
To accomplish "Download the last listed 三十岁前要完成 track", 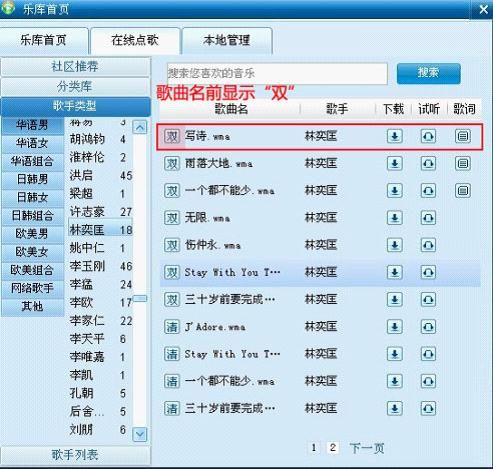I will pyautogui.click(x=395, y=408).
